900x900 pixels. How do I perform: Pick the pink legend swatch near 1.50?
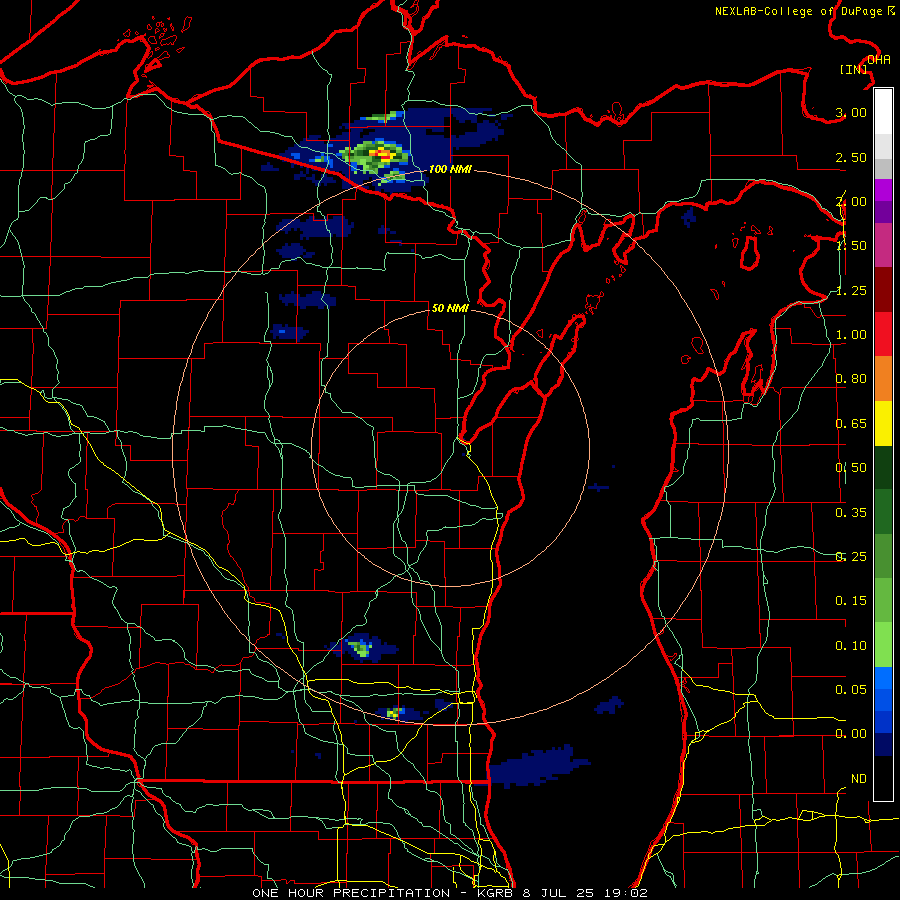point(883,245)
